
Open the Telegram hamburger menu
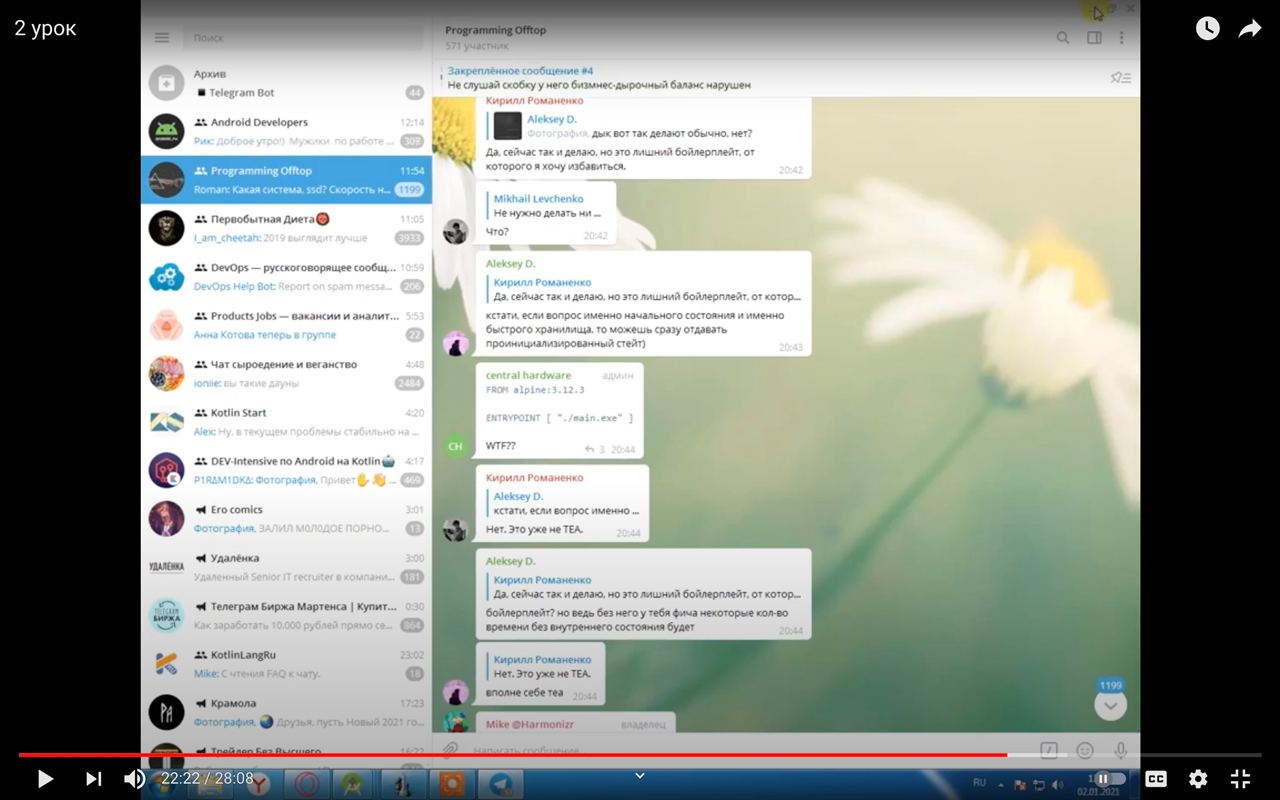pos(162,38)
